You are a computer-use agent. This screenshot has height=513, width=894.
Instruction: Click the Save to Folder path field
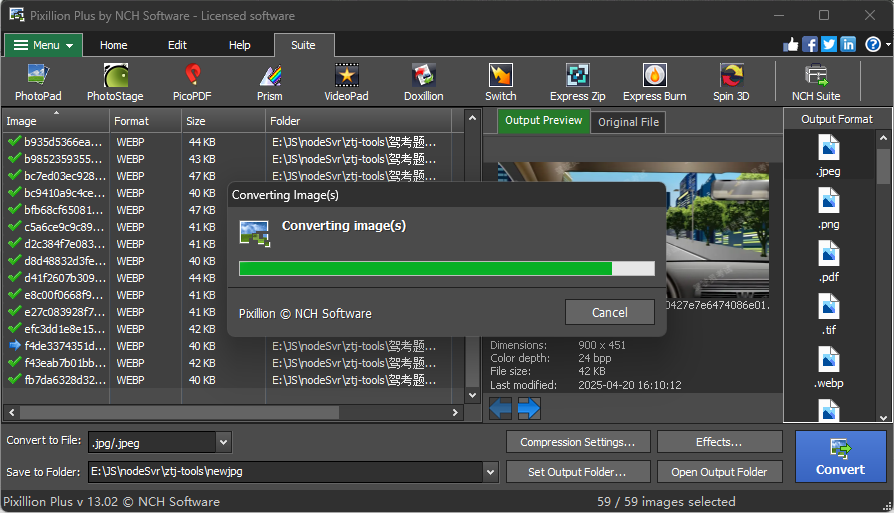pyautogui.click(x=286, y=472)
